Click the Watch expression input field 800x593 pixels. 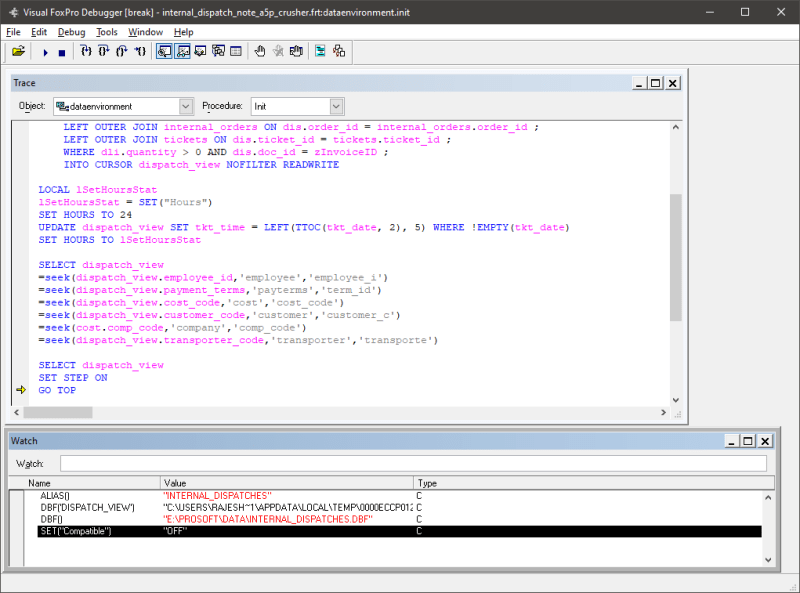coord(413,463)
